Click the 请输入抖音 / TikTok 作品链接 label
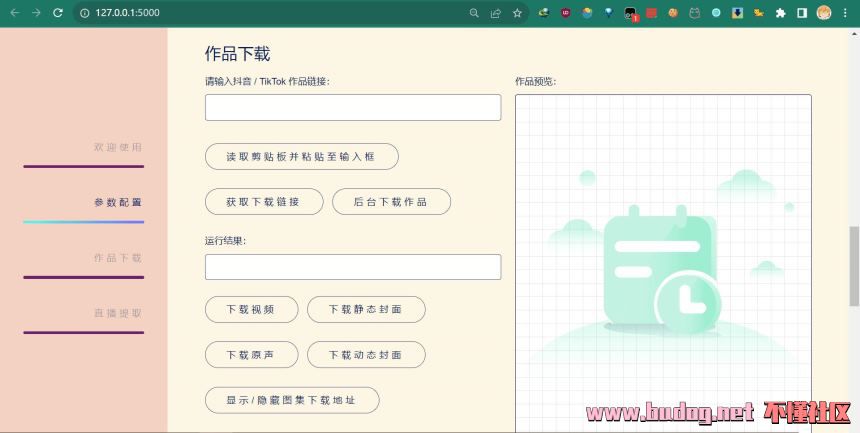 (x=267, y=81)
